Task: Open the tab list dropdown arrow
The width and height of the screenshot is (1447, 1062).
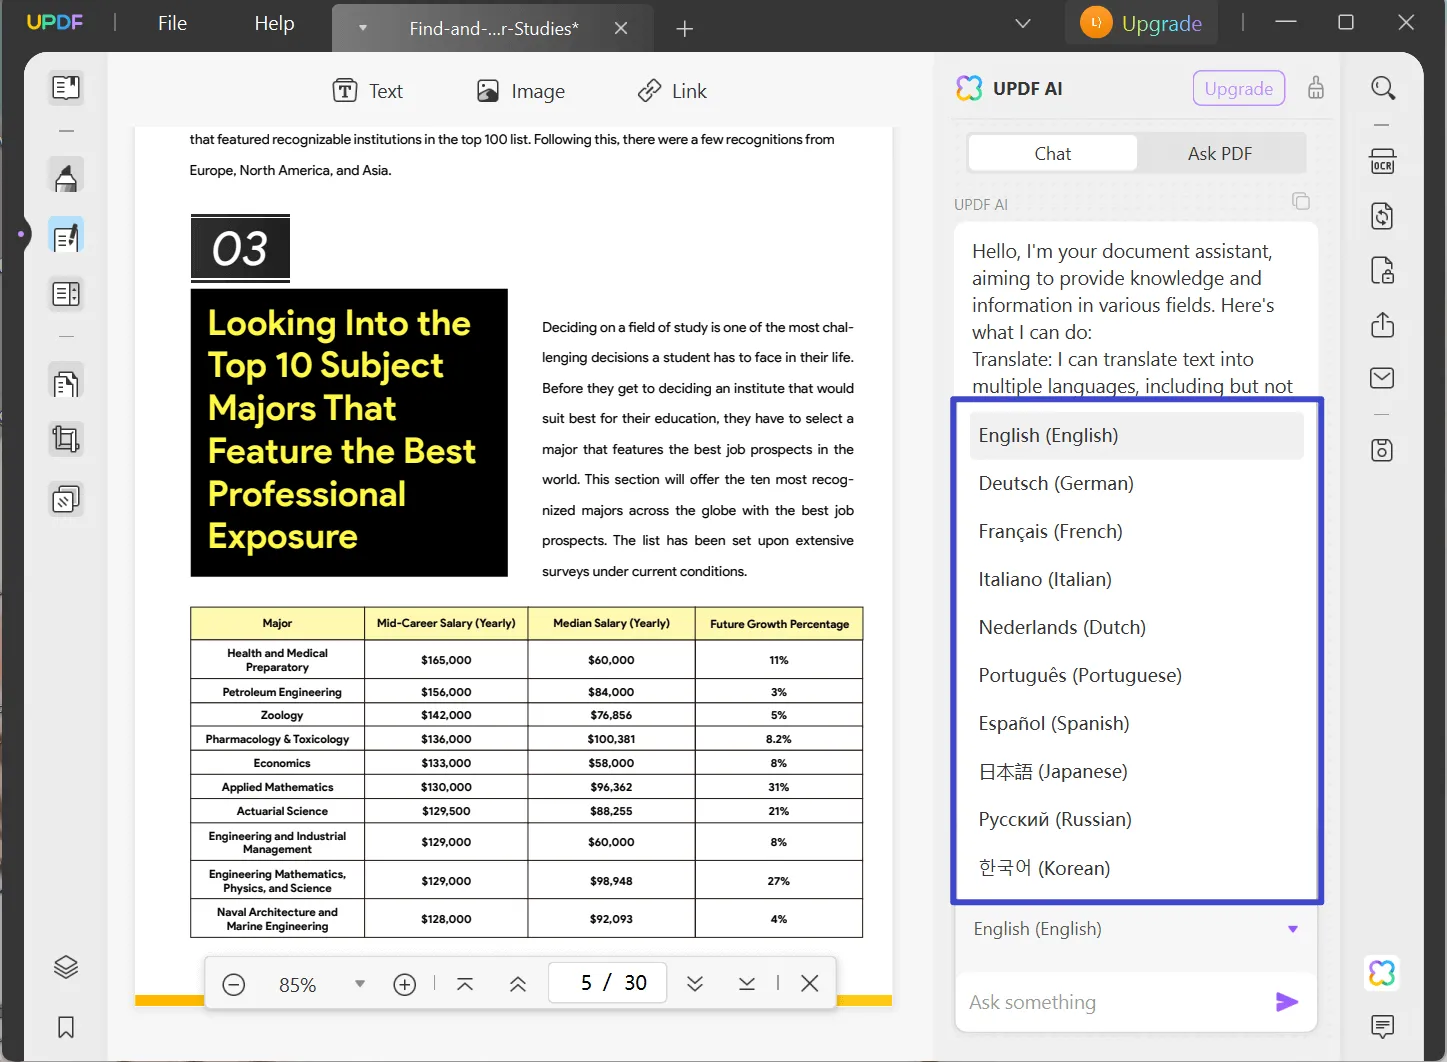Action: (x=1022, y=24)
